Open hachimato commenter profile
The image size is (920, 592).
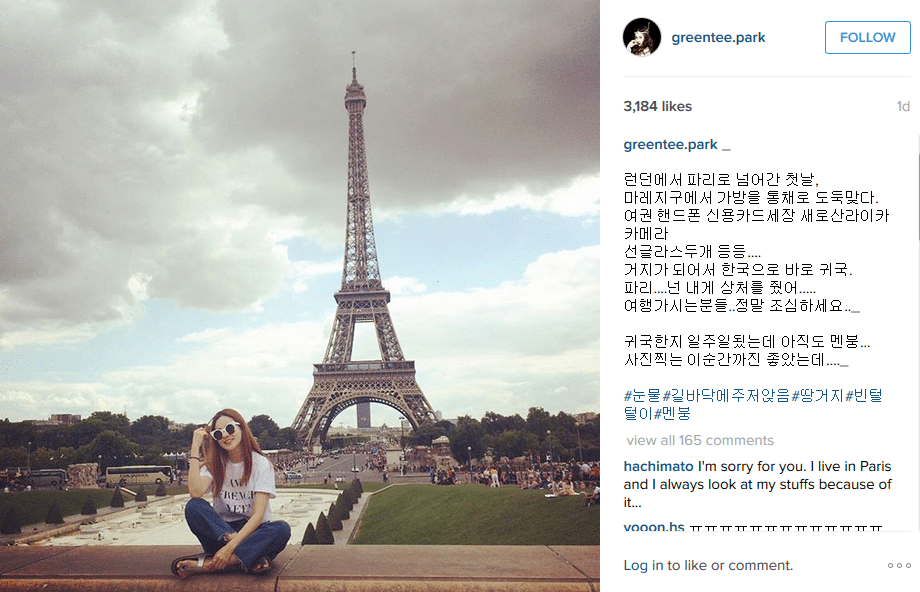658,466
